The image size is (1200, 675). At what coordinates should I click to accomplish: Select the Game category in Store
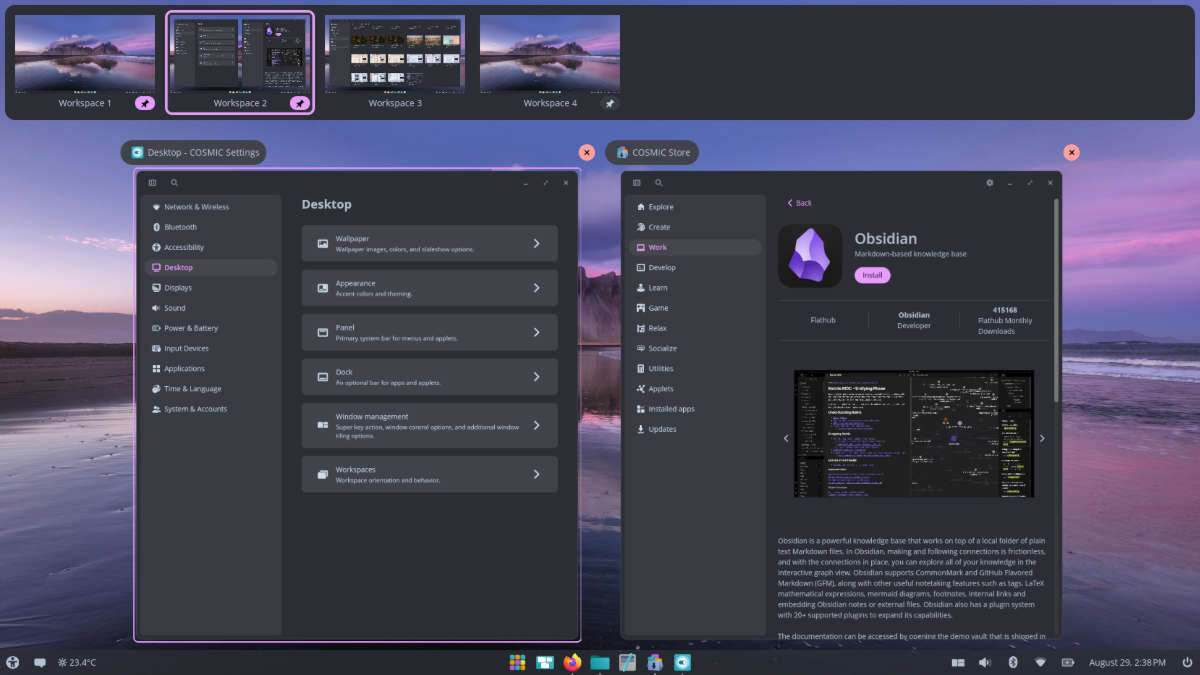click(x=695, y=308)
